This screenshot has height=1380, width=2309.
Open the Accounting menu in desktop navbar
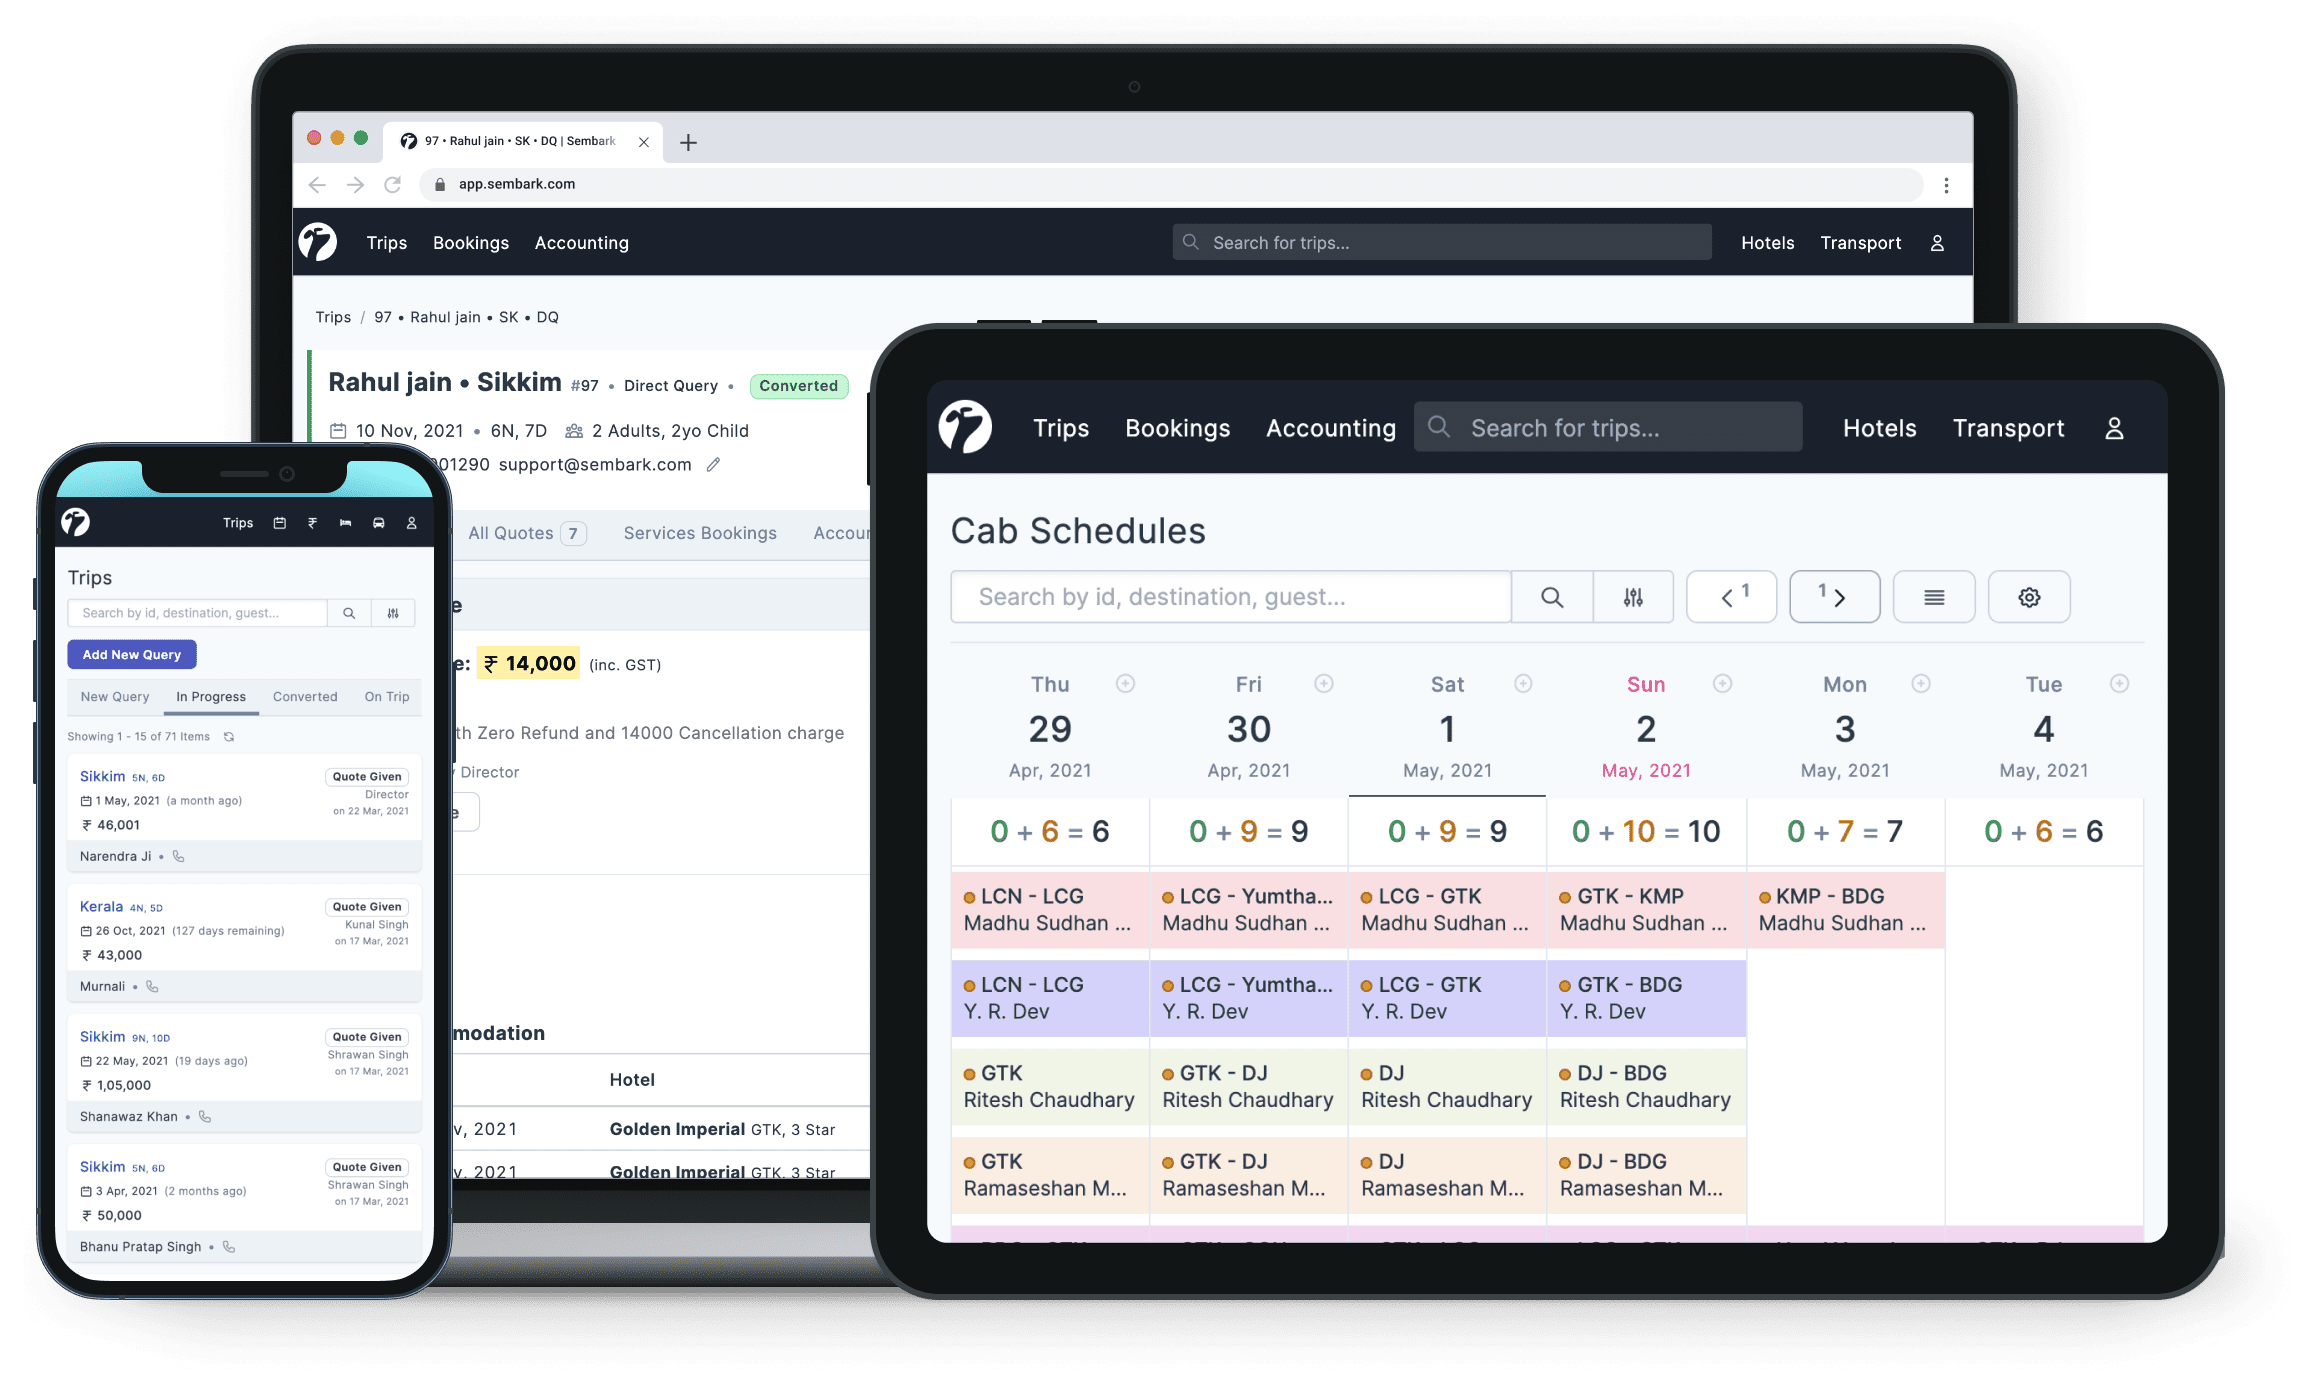[581, 243]
